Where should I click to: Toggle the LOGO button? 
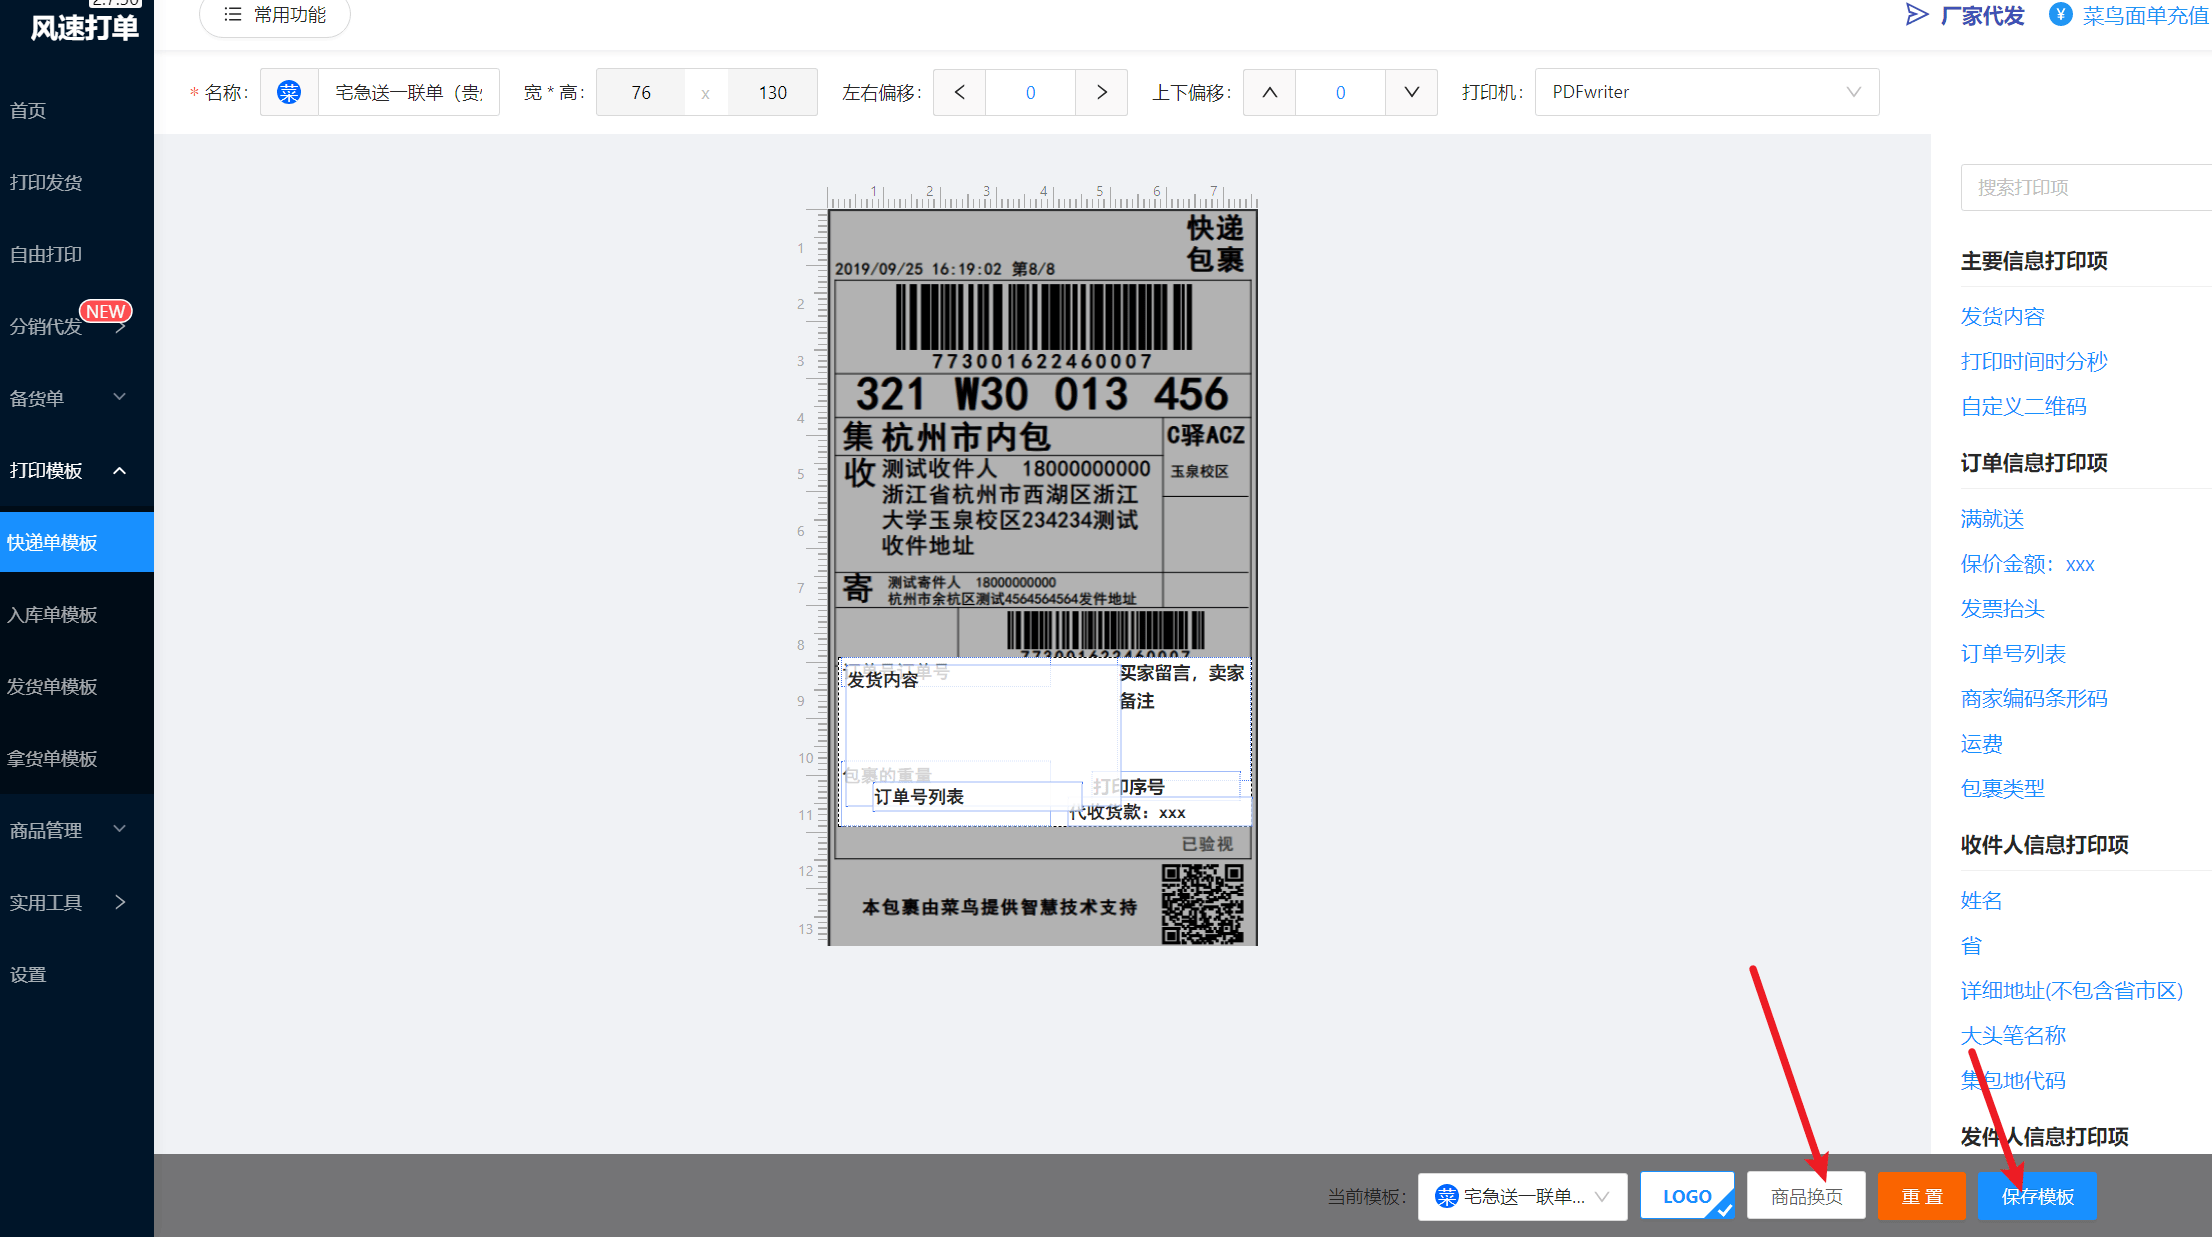coord(1687,1196)
